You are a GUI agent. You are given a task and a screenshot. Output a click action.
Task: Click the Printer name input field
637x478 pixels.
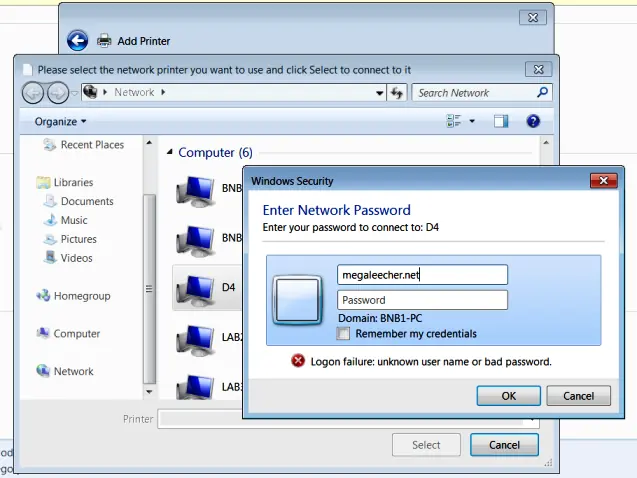pos(349,419)
